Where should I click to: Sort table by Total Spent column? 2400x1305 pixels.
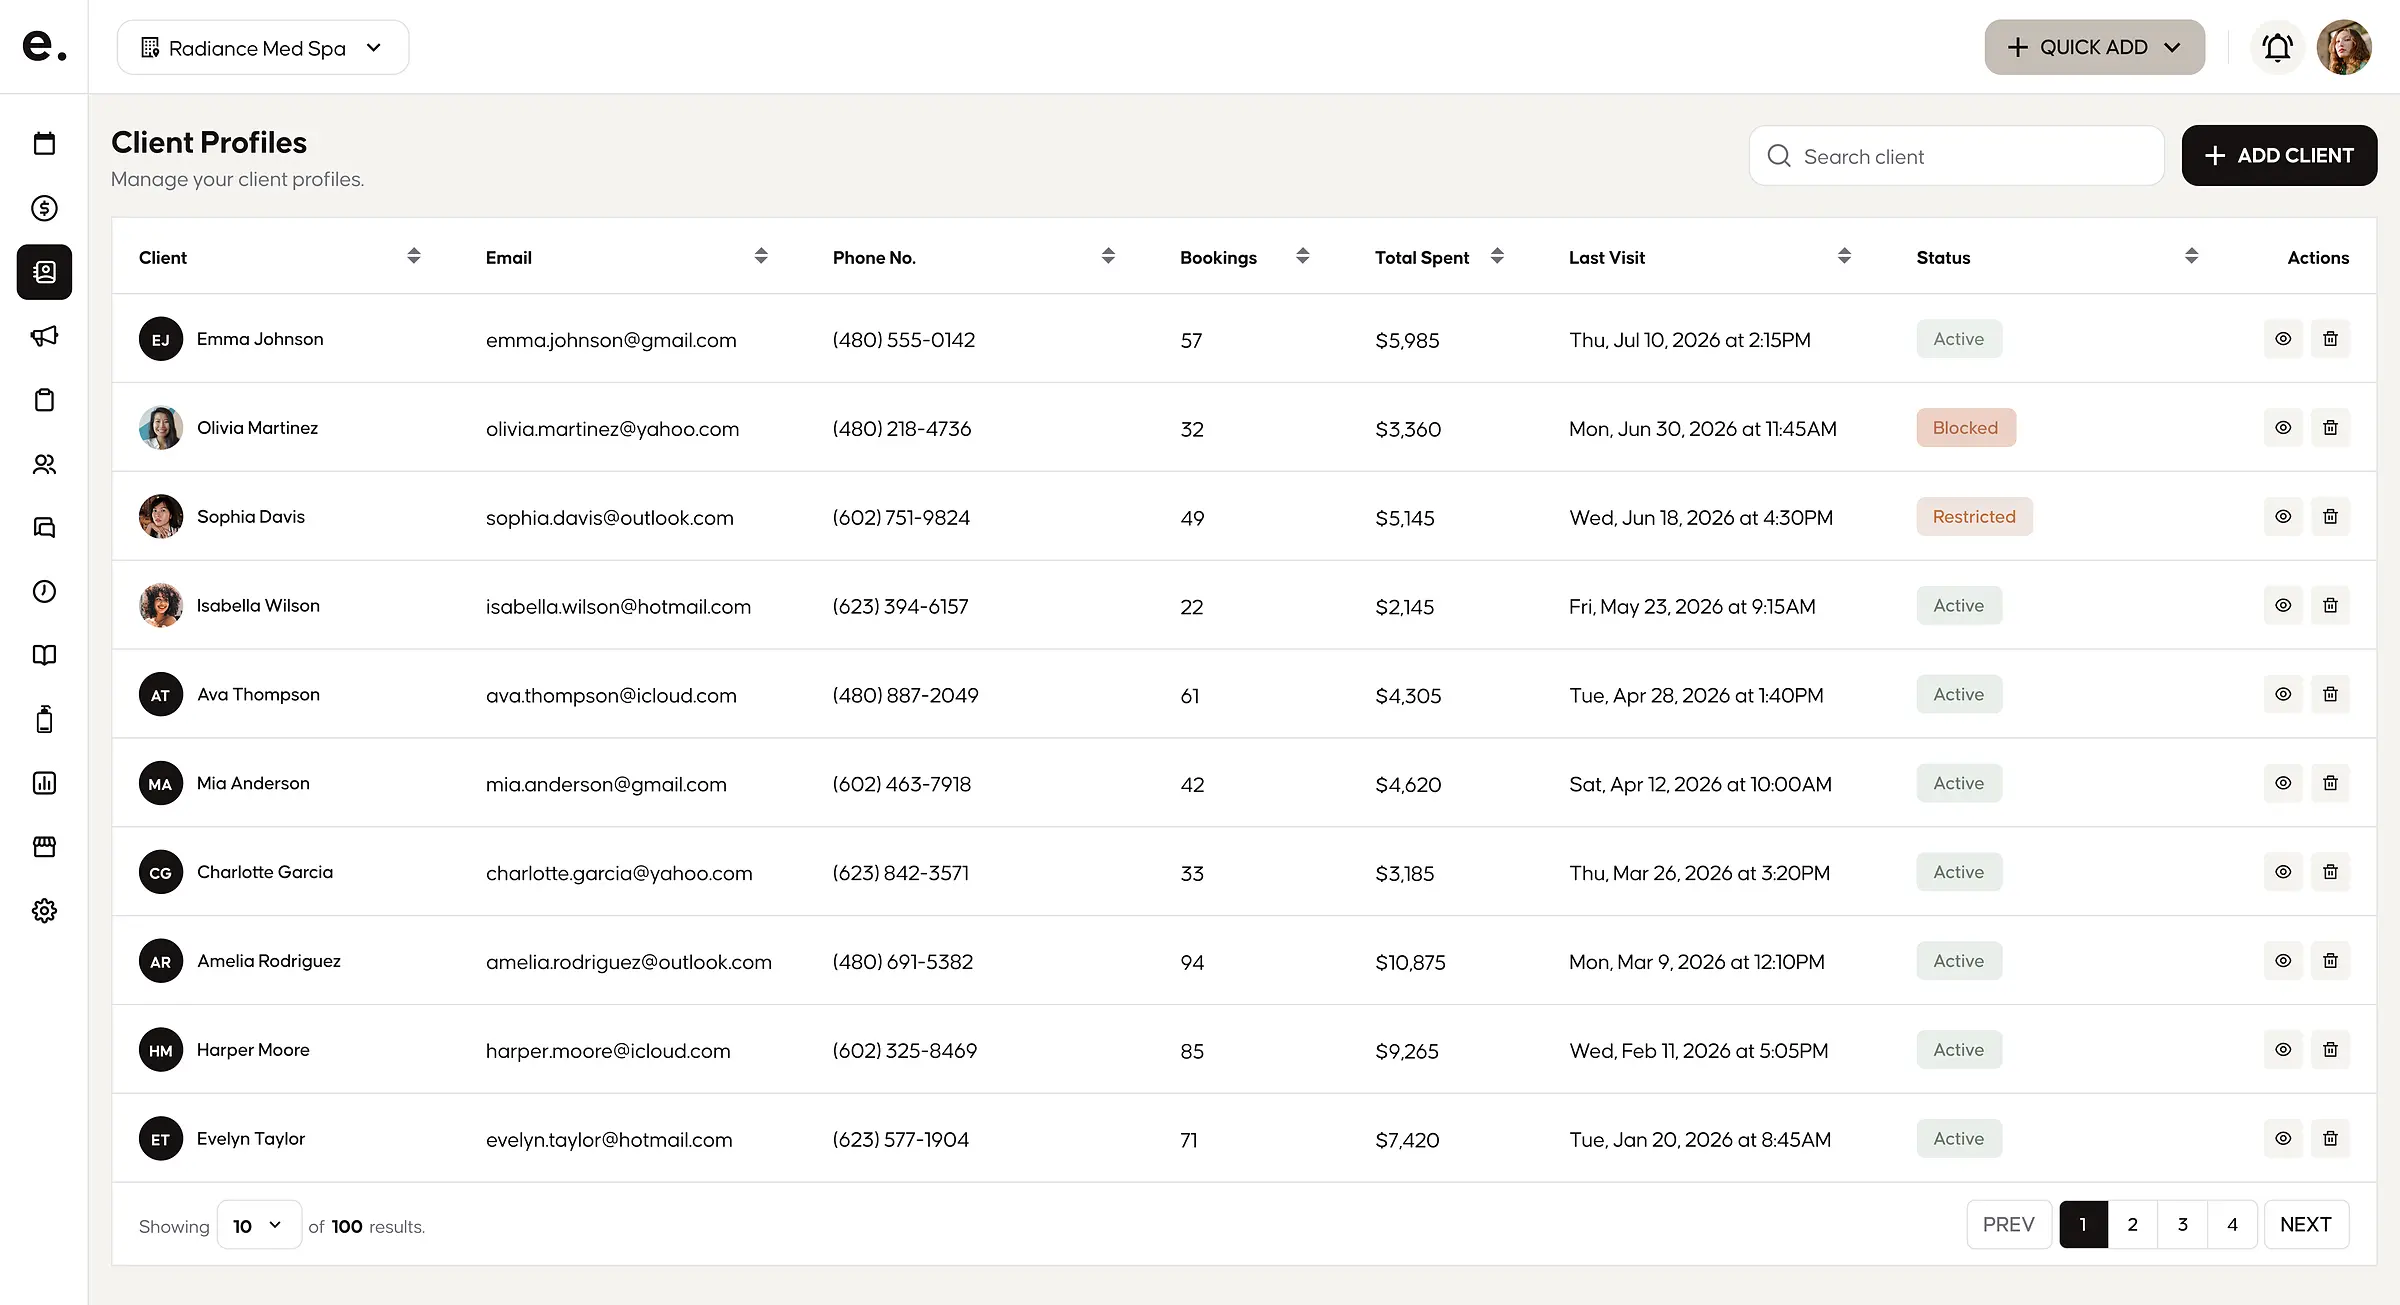(1497, 257)
